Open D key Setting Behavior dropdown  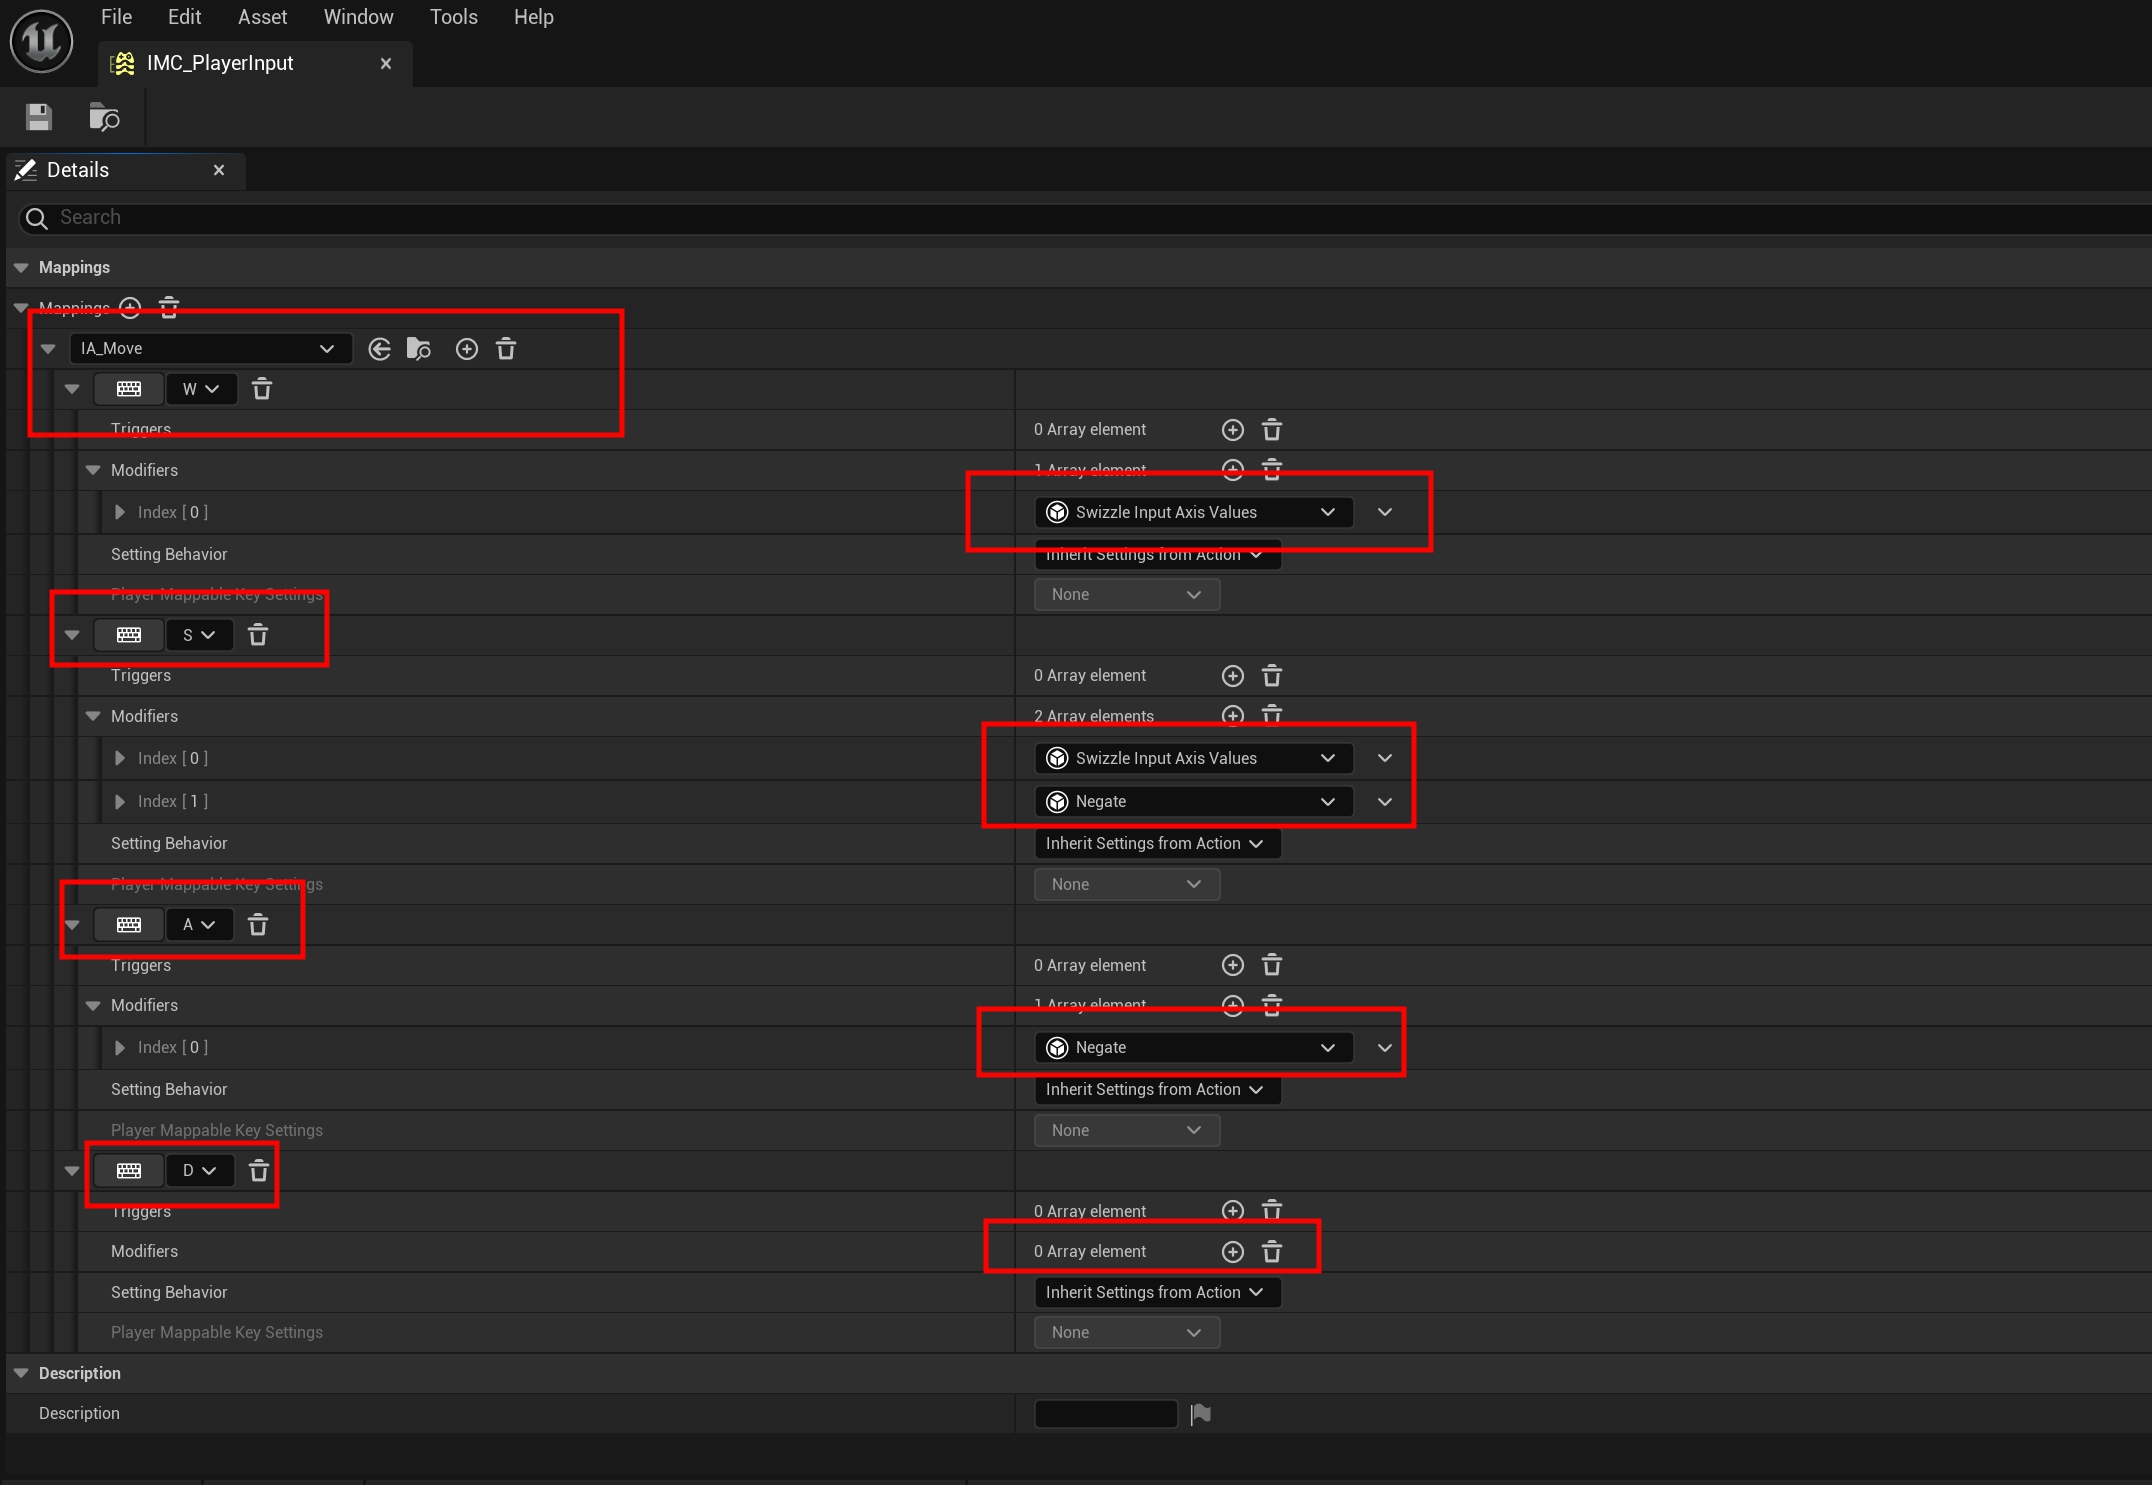tap(1156, 1293)
